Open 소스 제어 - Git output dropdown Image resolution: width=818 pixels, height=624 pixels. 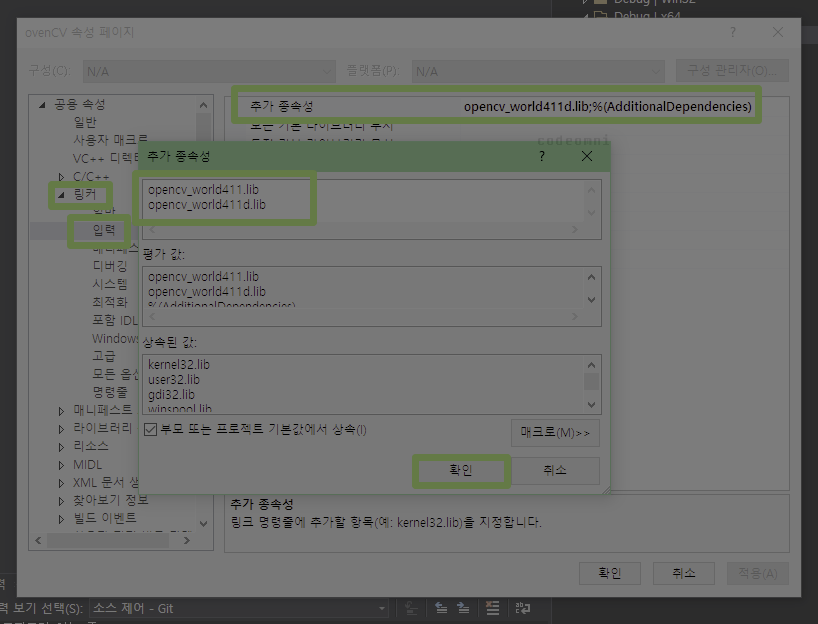tap(239, 608)
